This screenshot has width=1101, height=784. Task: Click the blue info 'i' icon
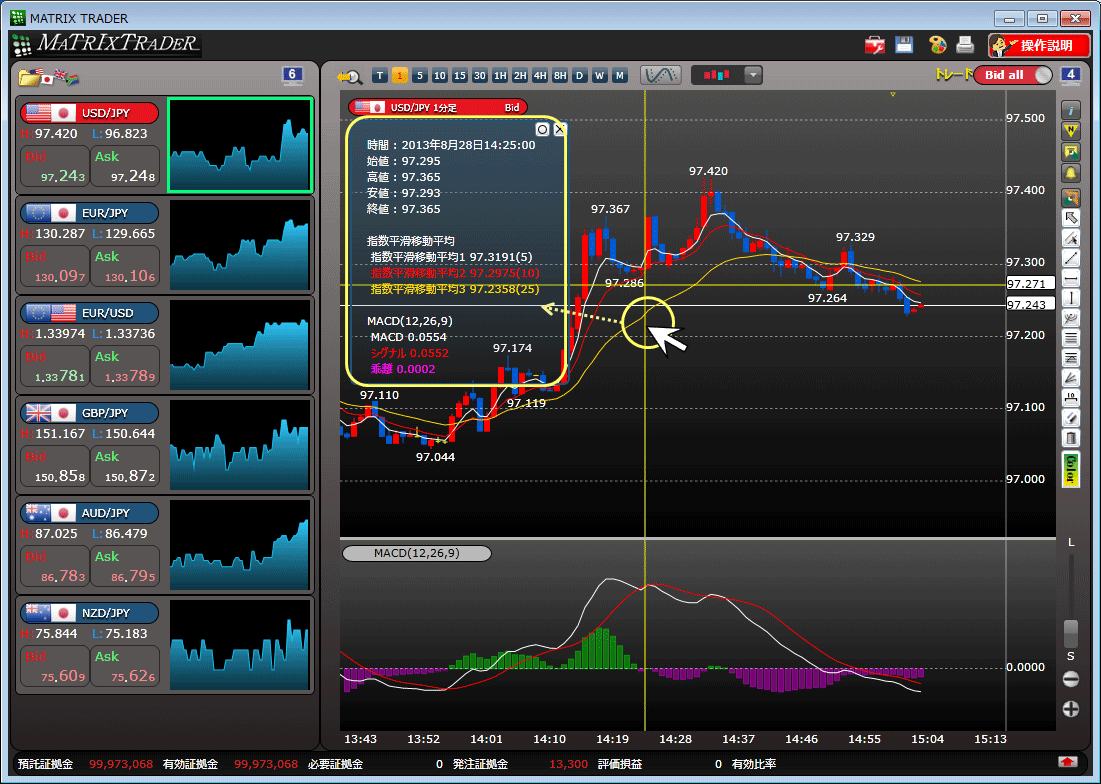[1071, 110]
